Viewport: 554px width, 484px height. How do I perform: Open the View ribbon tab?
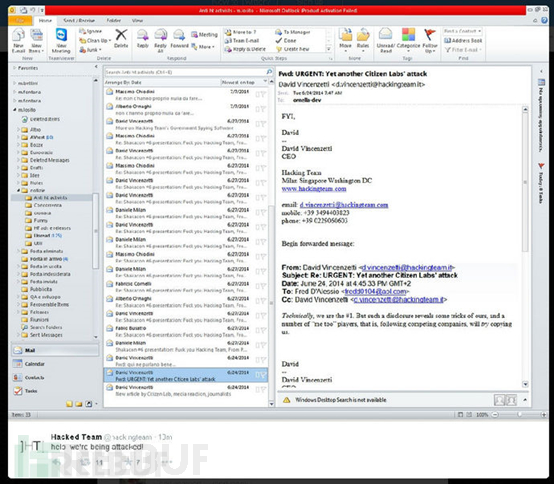[137, 21]
